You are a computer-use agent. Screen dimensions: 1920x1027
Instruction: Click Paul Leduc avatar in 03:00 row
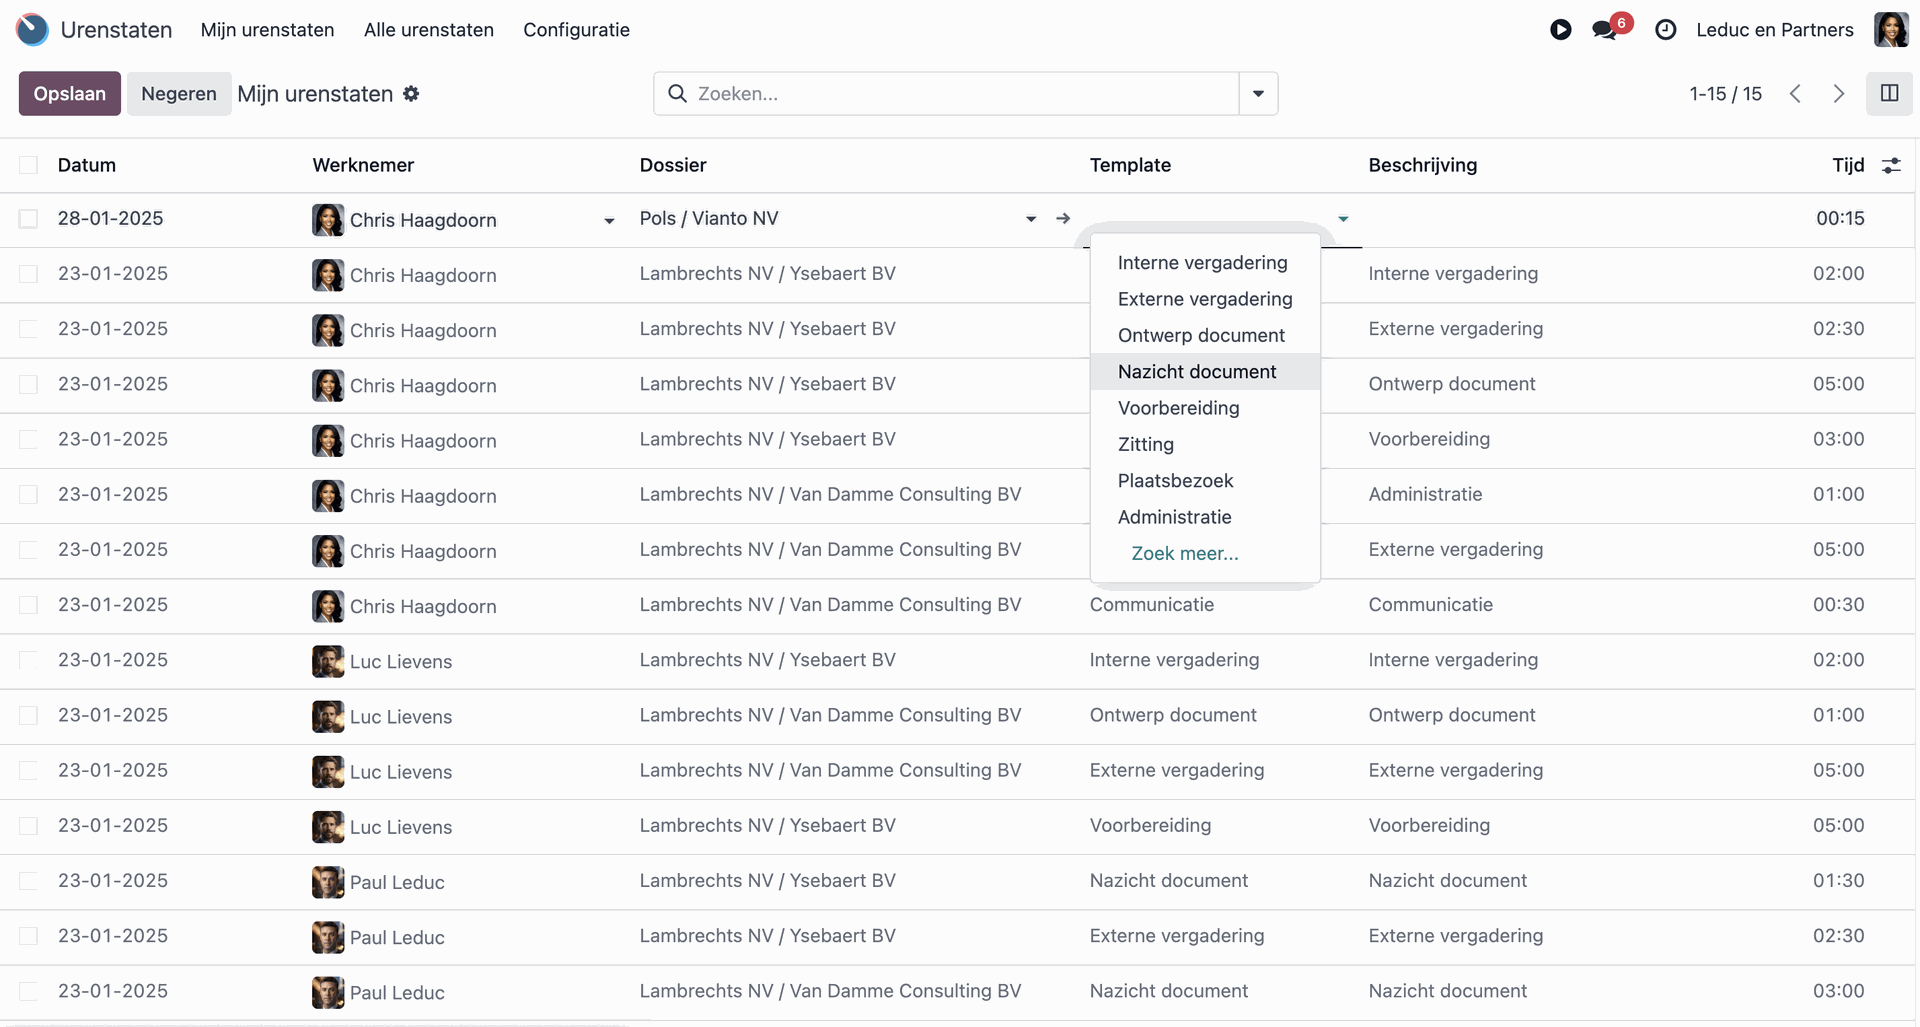coord(328,992)
